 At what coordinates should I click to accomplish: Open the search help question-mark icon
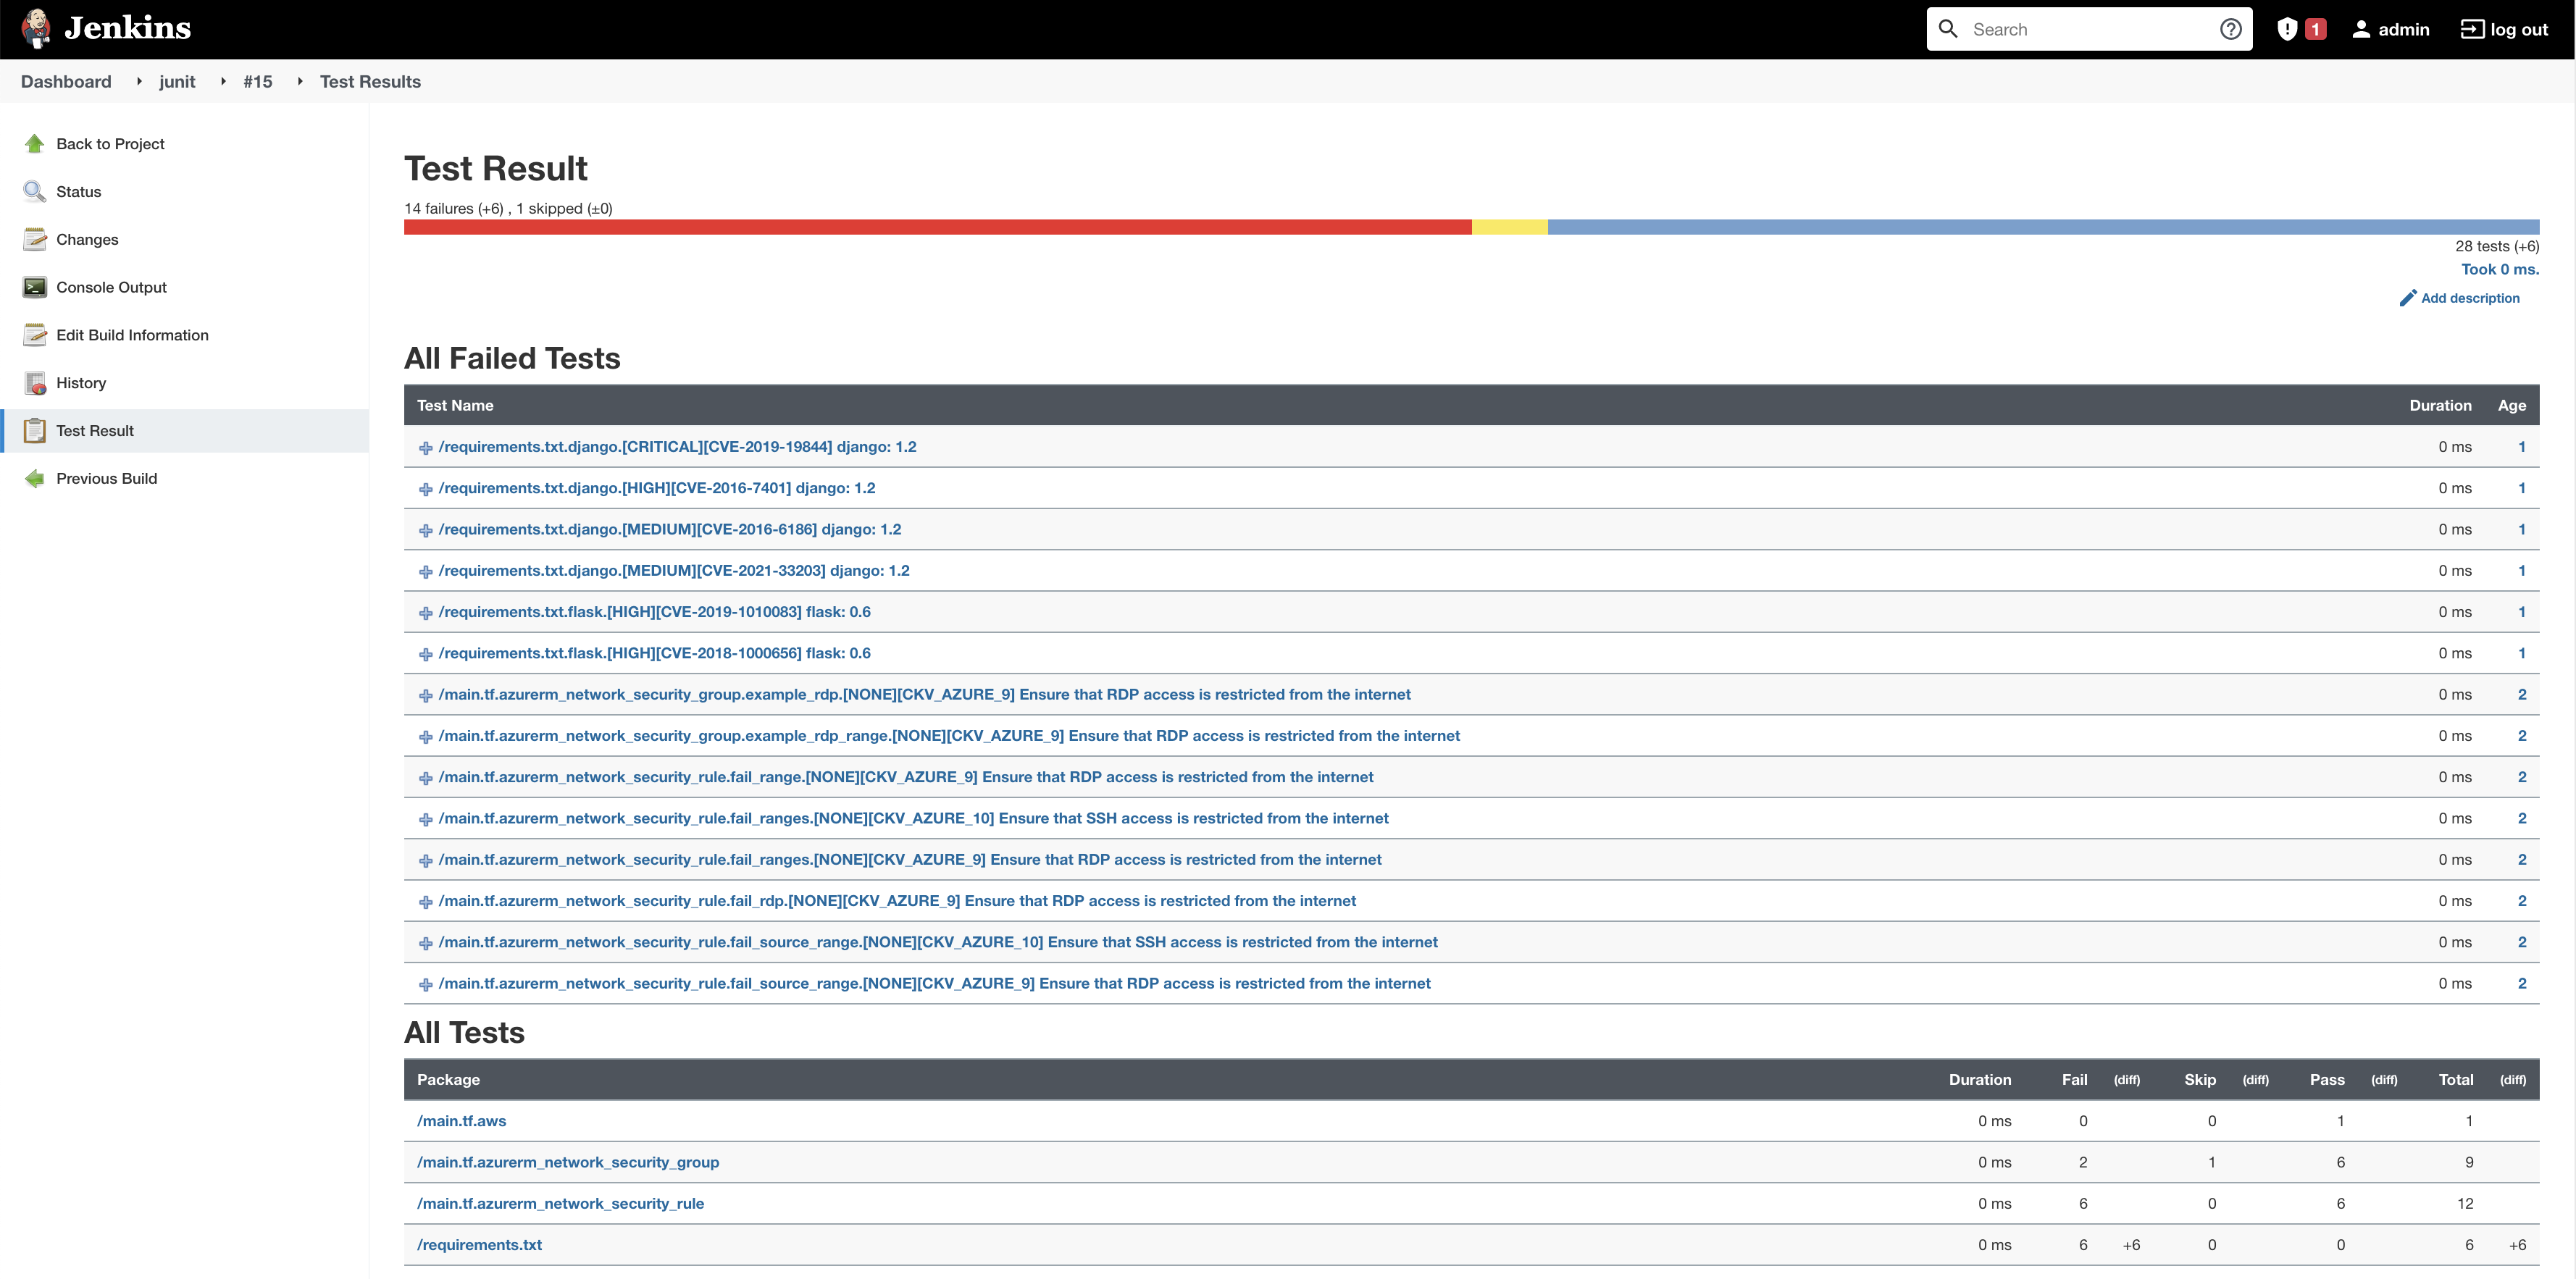pyautogui.click(x=2230, y=29)
